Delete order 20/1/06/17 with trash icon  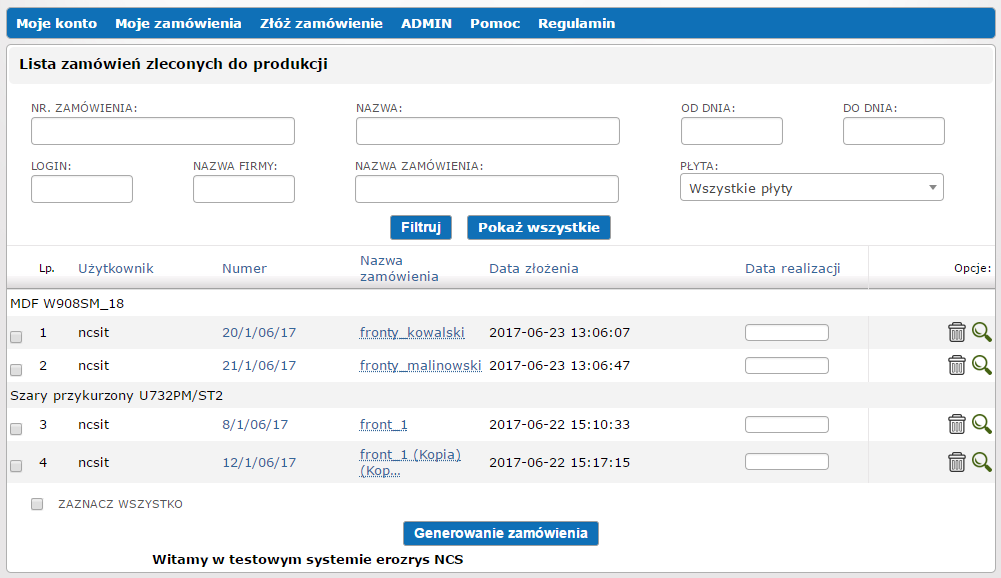click(x=956, y=333)
